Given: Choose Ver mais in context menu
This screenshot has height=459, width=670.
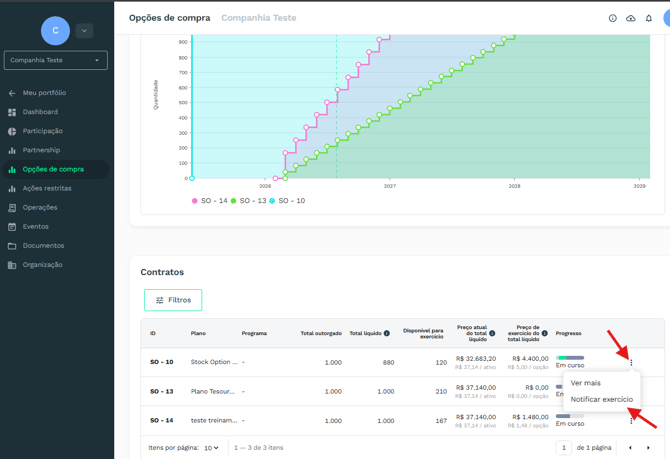Looking at the screenshot, I should click(x=585, y=383).
